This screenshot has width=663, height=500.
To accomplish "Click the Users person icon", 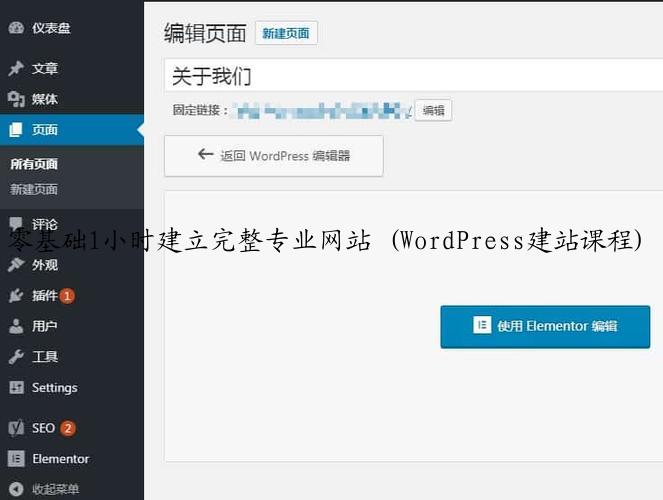I will 16,326.
